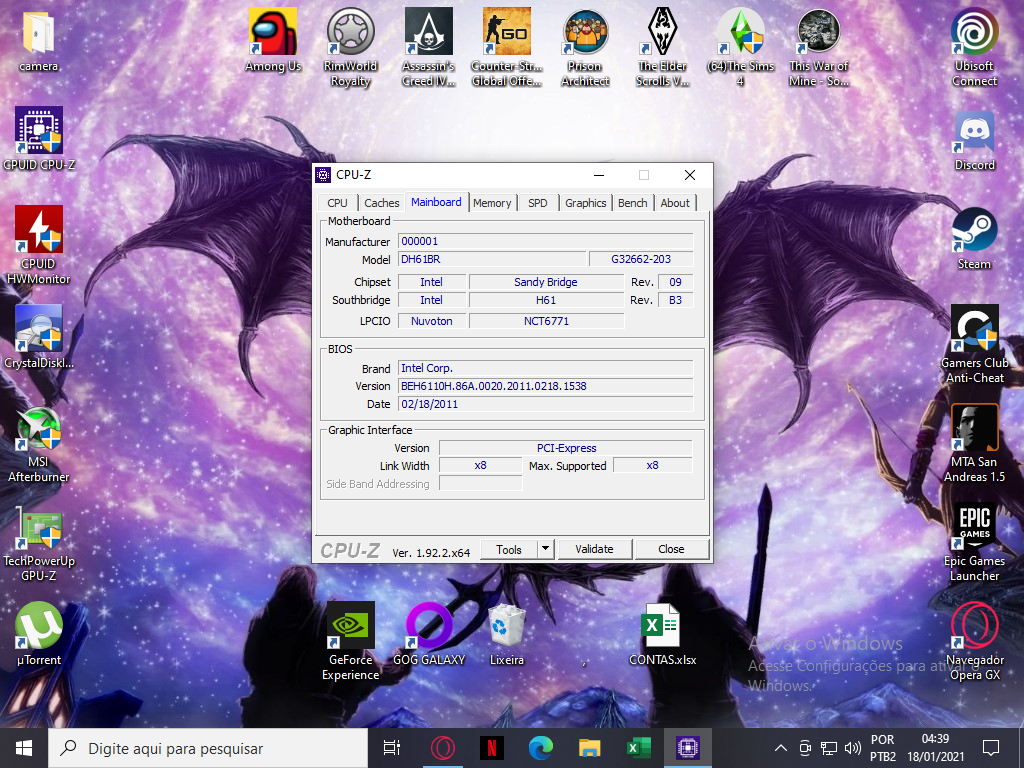Open Epic Games Launcher icon
1024x768 pixels.
pos(974,543)
